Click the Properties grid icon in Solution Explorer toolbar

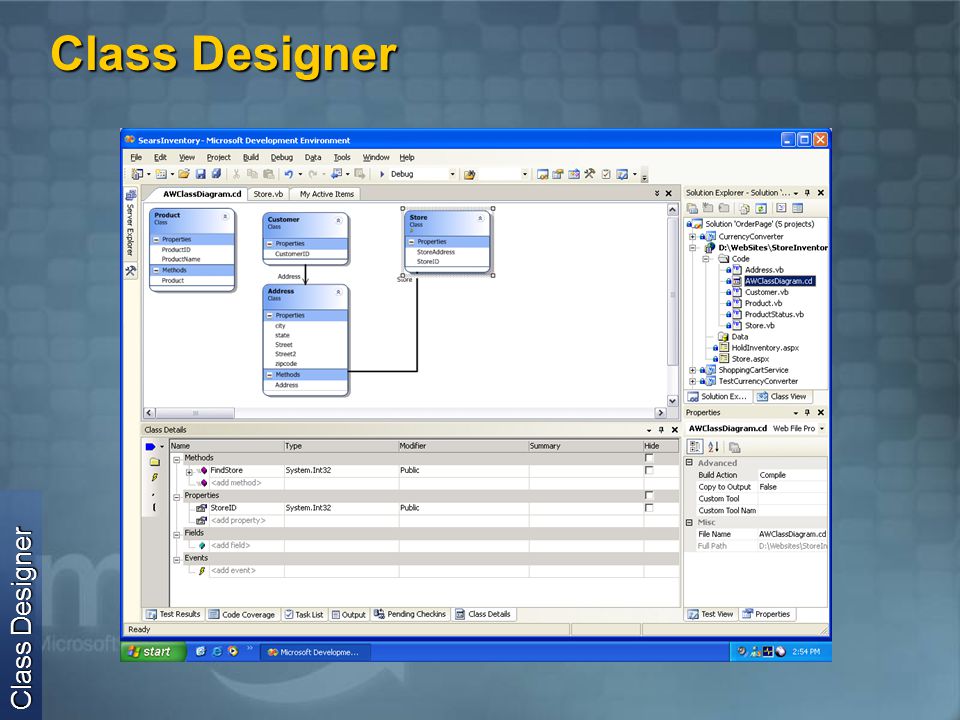797,208
